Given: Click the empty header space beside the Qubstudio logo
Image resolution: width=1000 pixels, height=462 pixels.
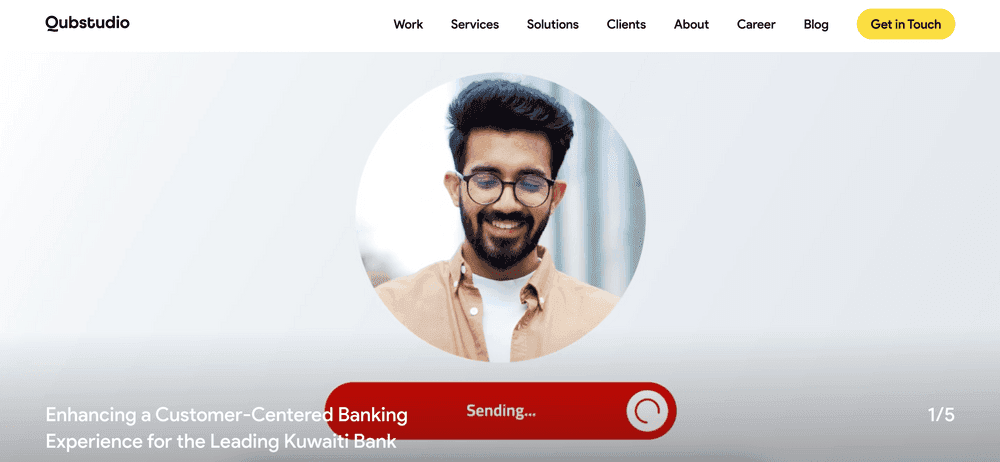Looking at the screenshot, I should point(255,24).
